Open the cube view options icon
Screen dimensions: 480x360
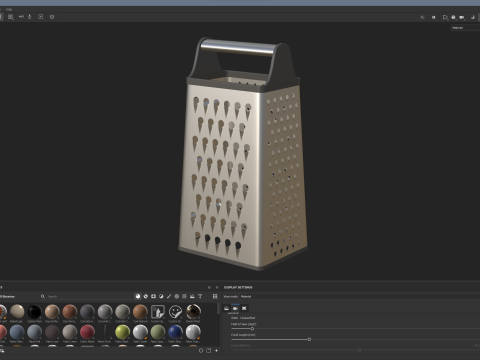[445, 17]
